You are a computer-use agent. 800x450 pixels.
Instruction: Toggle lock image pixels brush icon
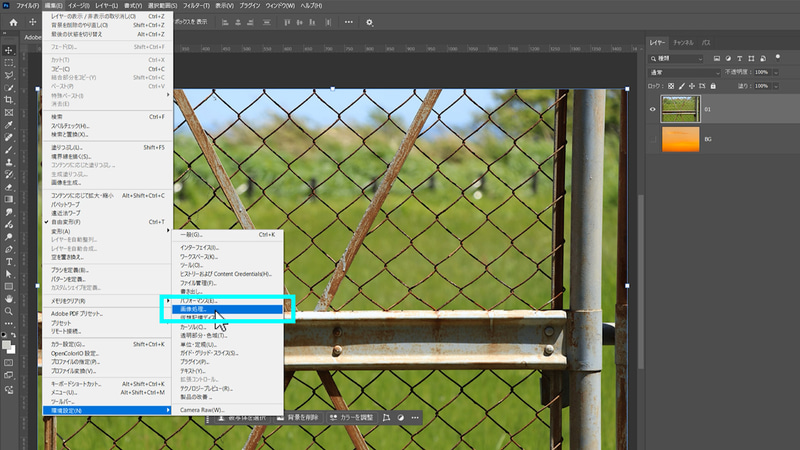pos(682,86)
